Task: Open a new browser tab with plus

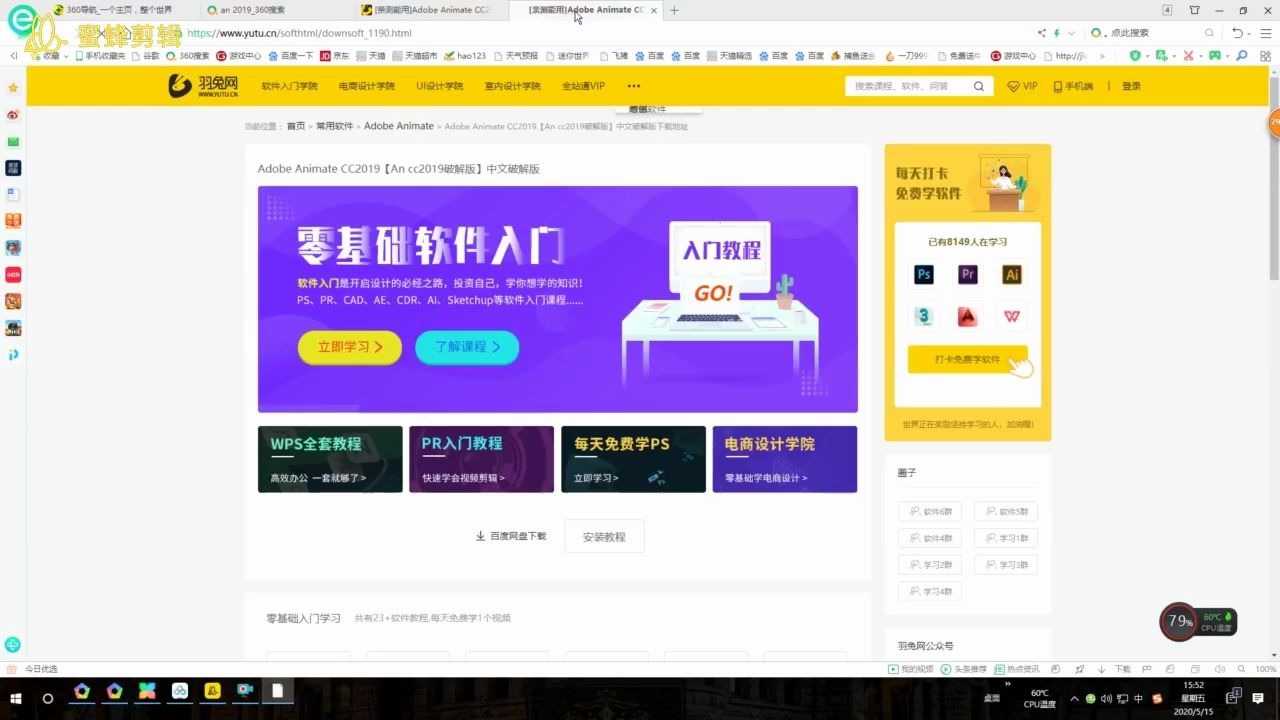Action: pos(674,10)
